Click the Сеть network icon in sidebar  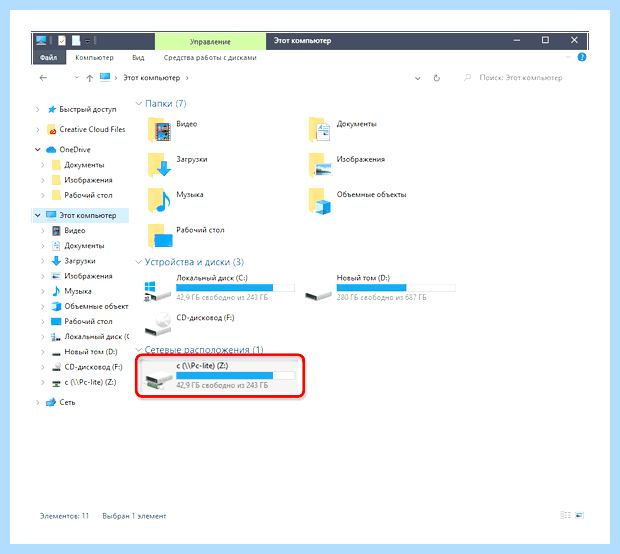tap(51, 402)
